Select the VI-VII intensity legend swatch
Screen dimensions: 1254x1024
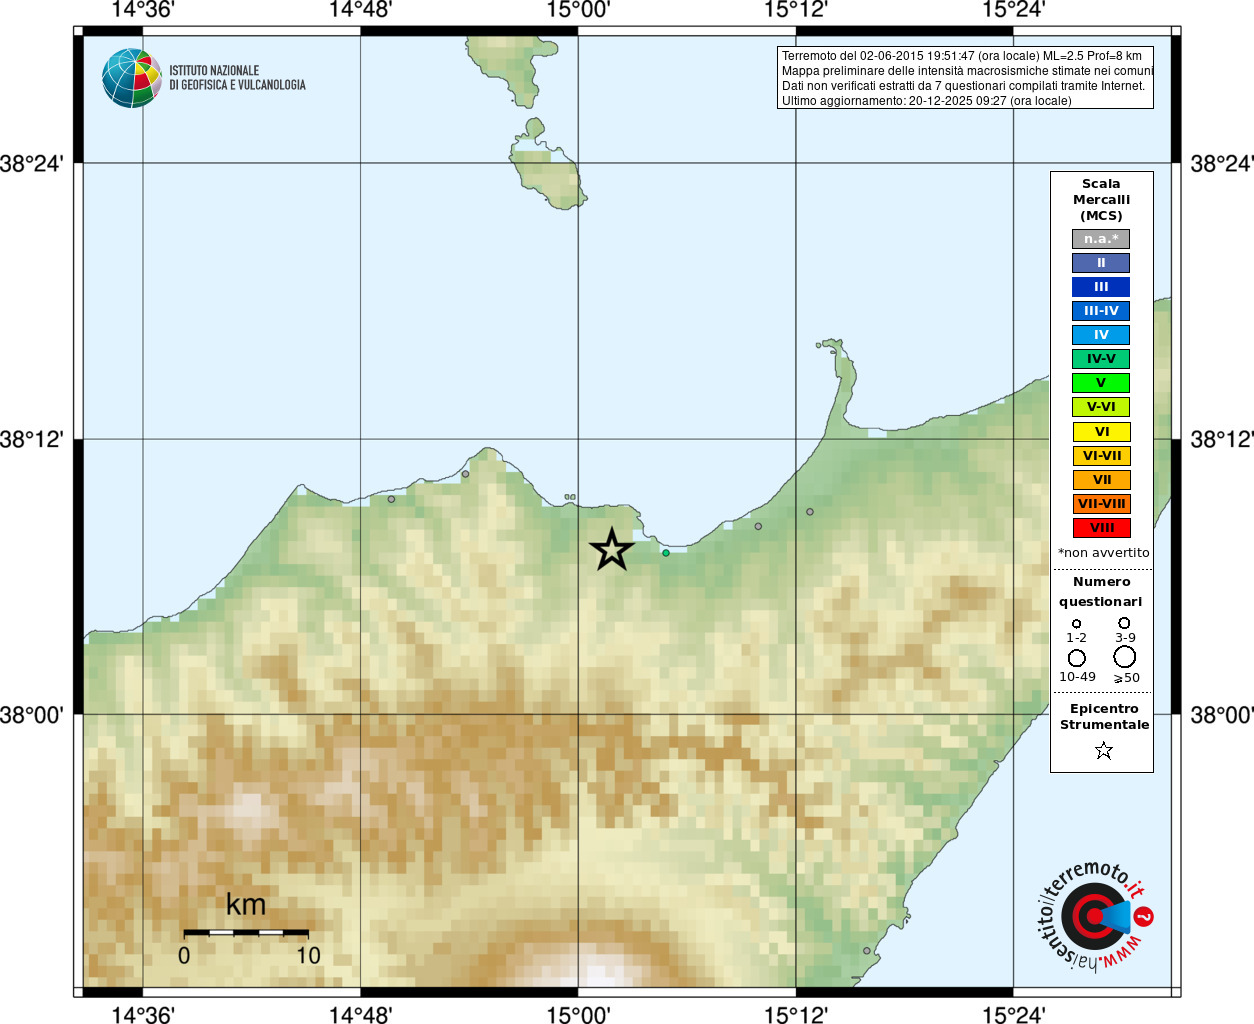pos(1101,456)
